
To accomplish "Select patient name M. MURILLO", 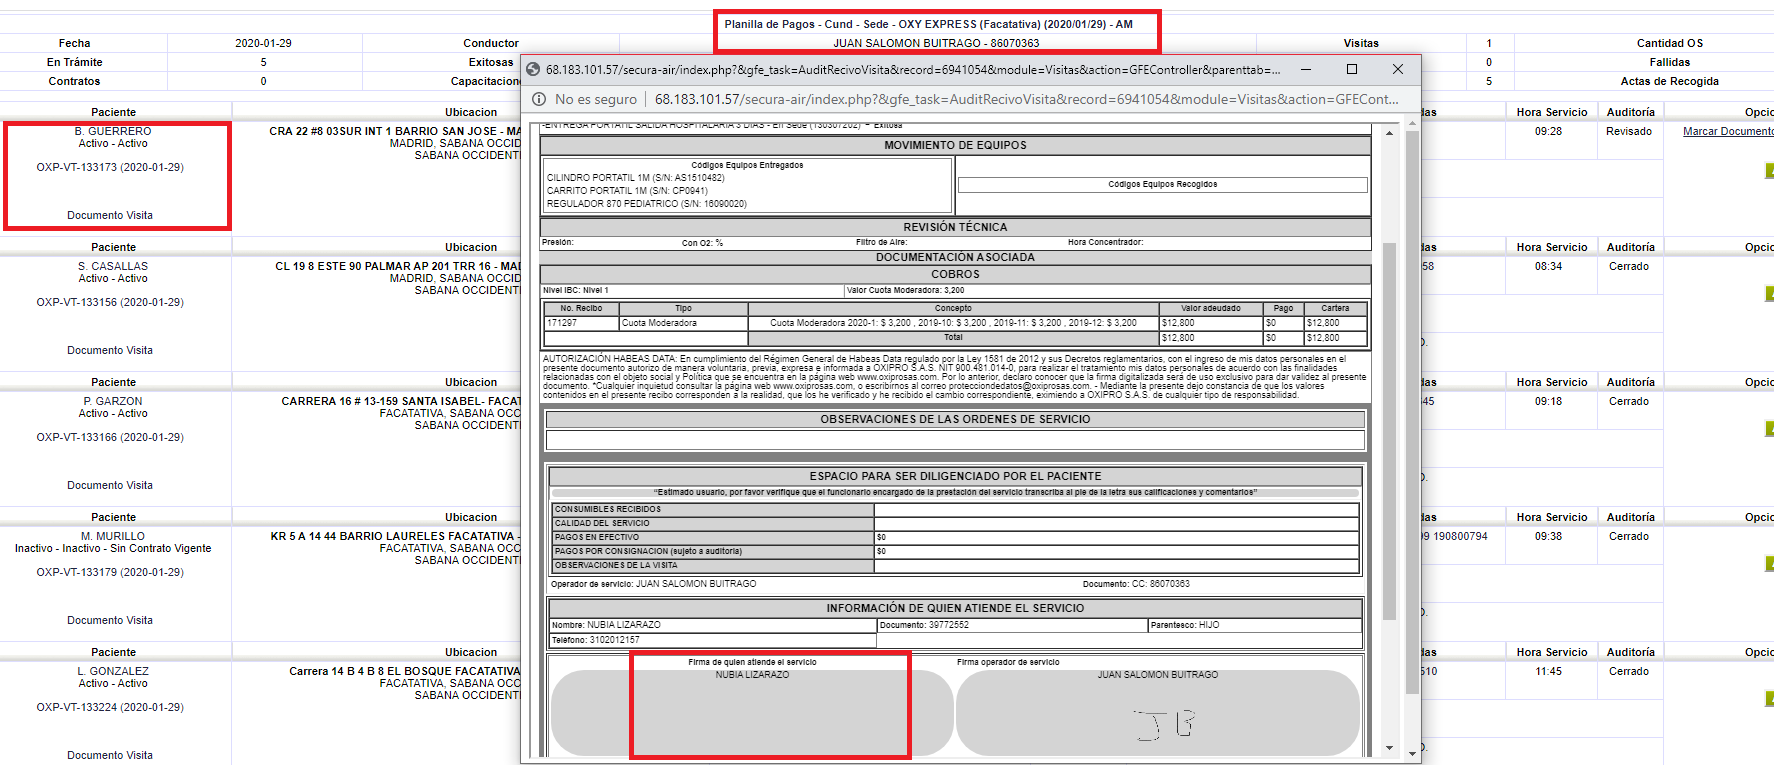I will (113, 536).
